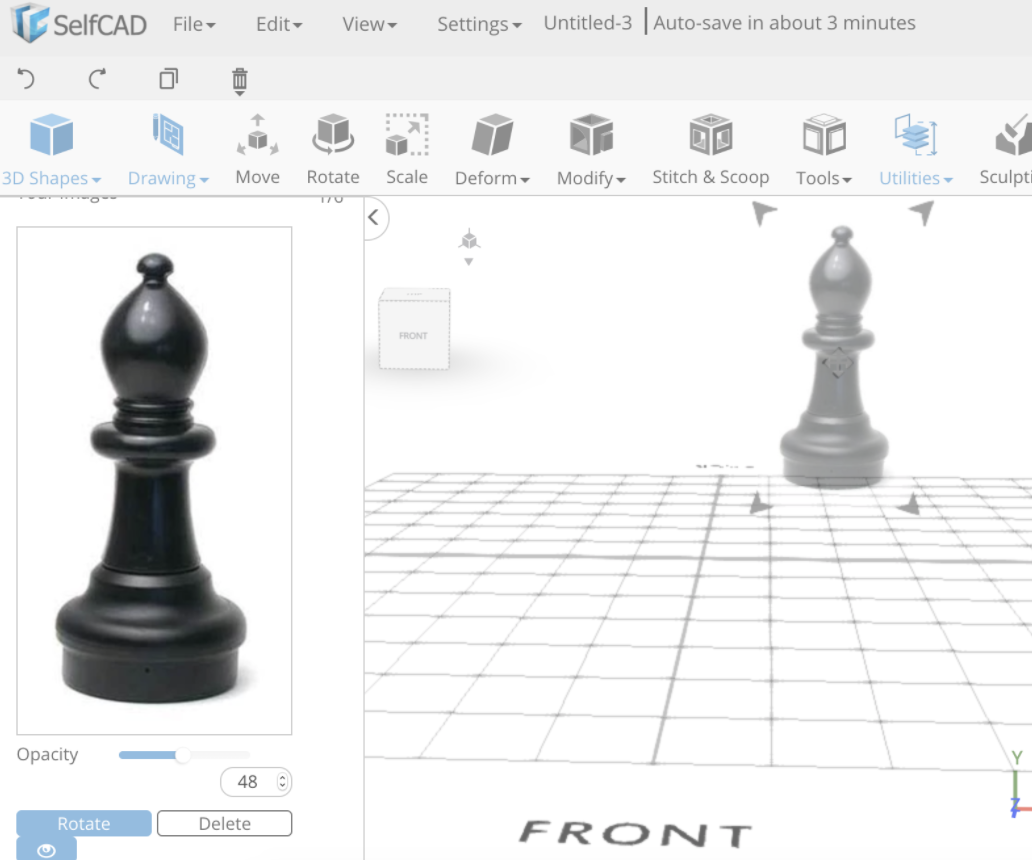The height and width of the screenshot is (860, 1032).
Task: Adjust the Opacity slider handle
Action: click(x=184, y=756)
